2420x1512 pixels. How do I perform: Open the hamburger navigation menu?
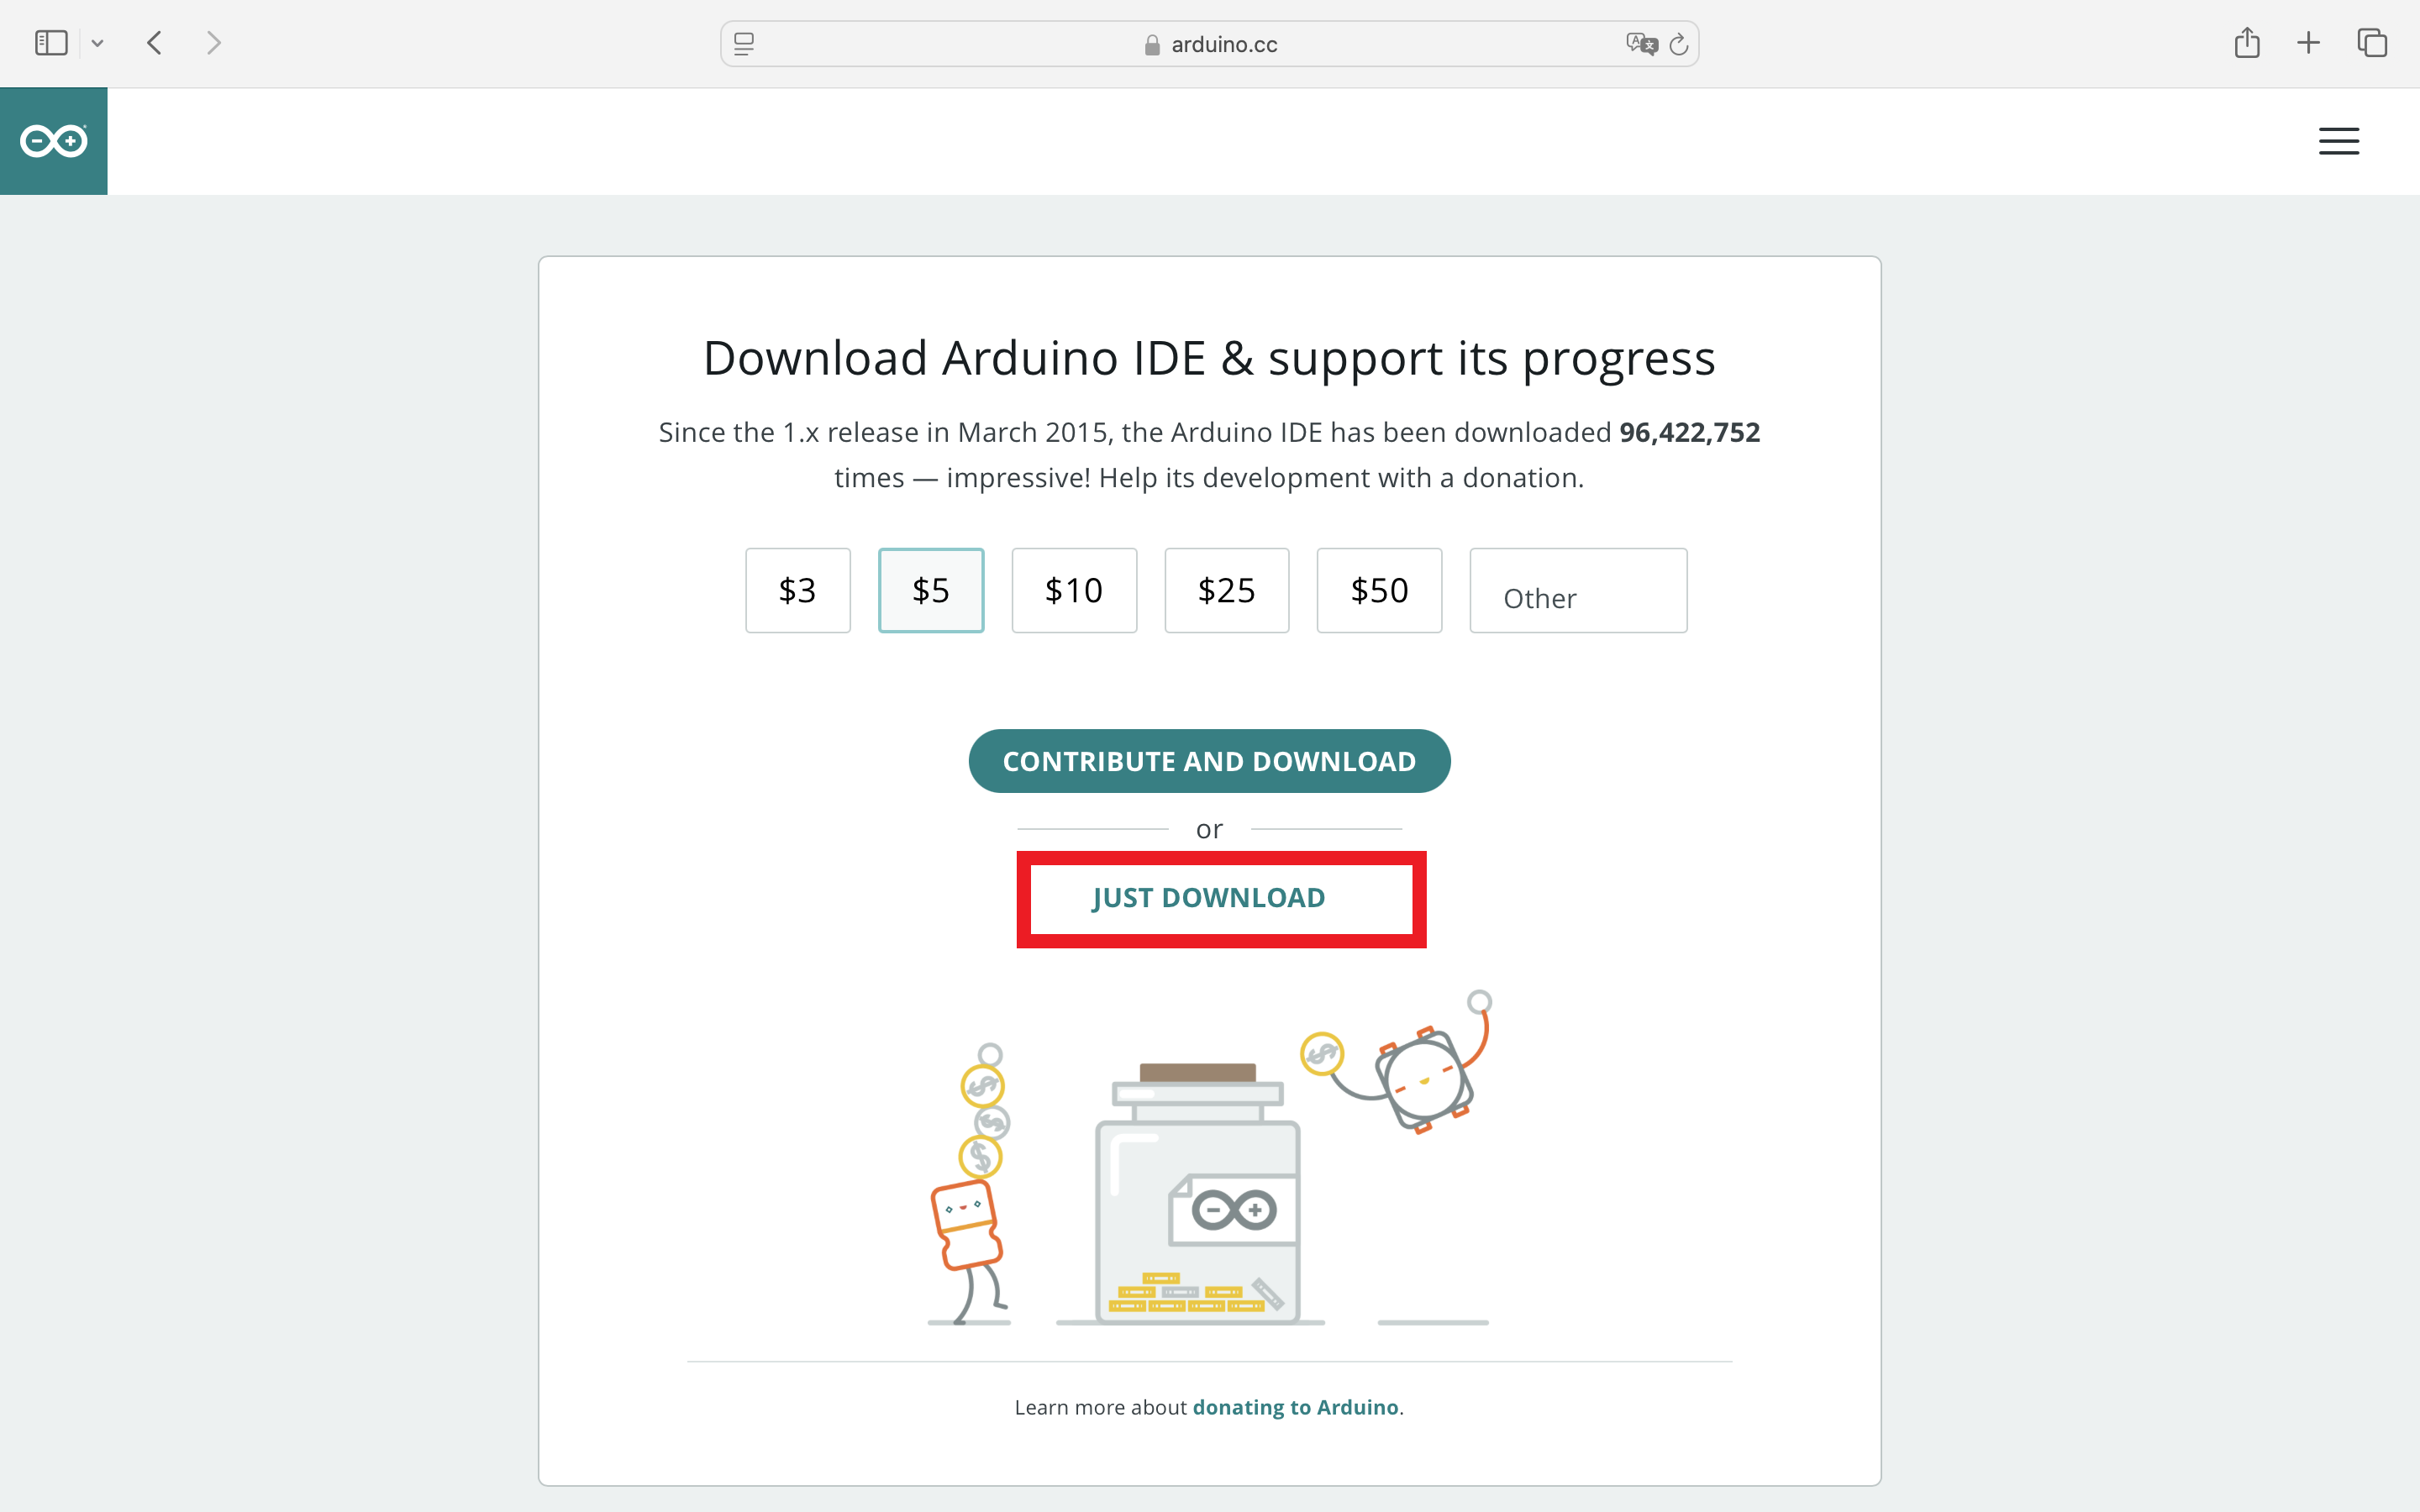tap(2338, 141)
